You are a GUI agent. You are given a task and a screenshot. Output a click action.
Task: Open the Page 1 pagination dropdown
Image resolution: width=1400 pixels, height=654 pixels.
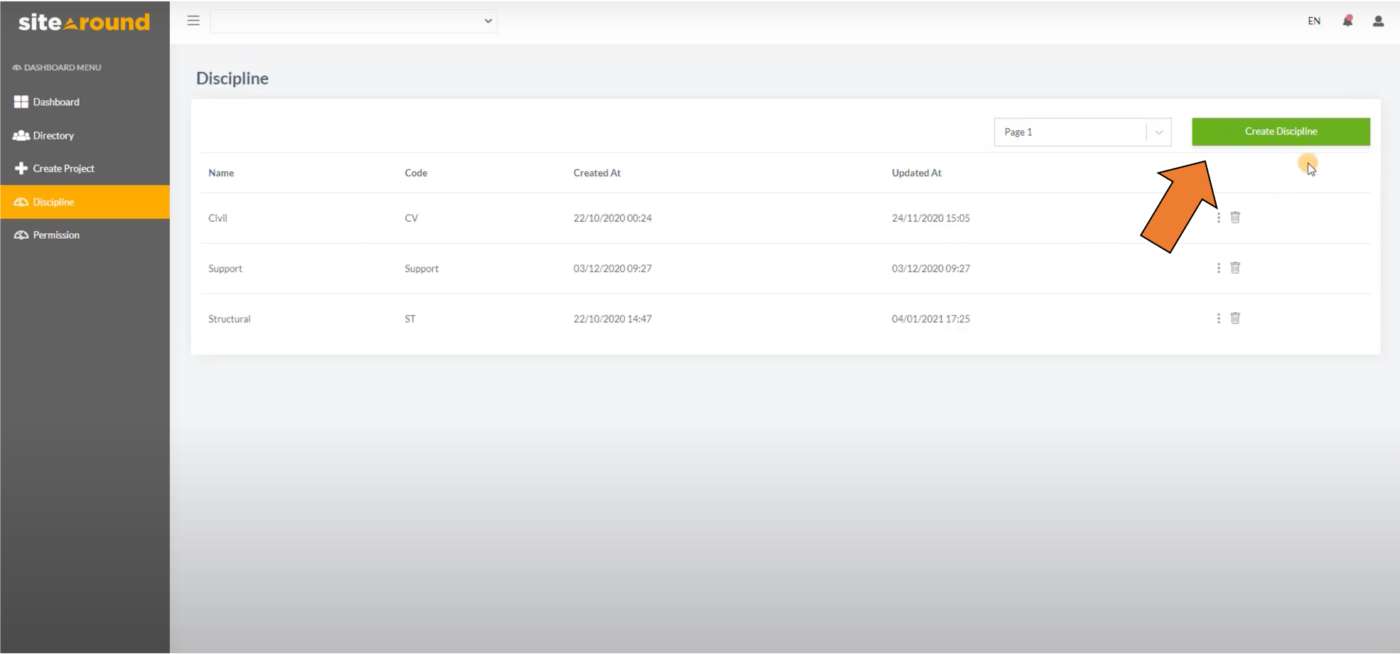point(1082,131)
